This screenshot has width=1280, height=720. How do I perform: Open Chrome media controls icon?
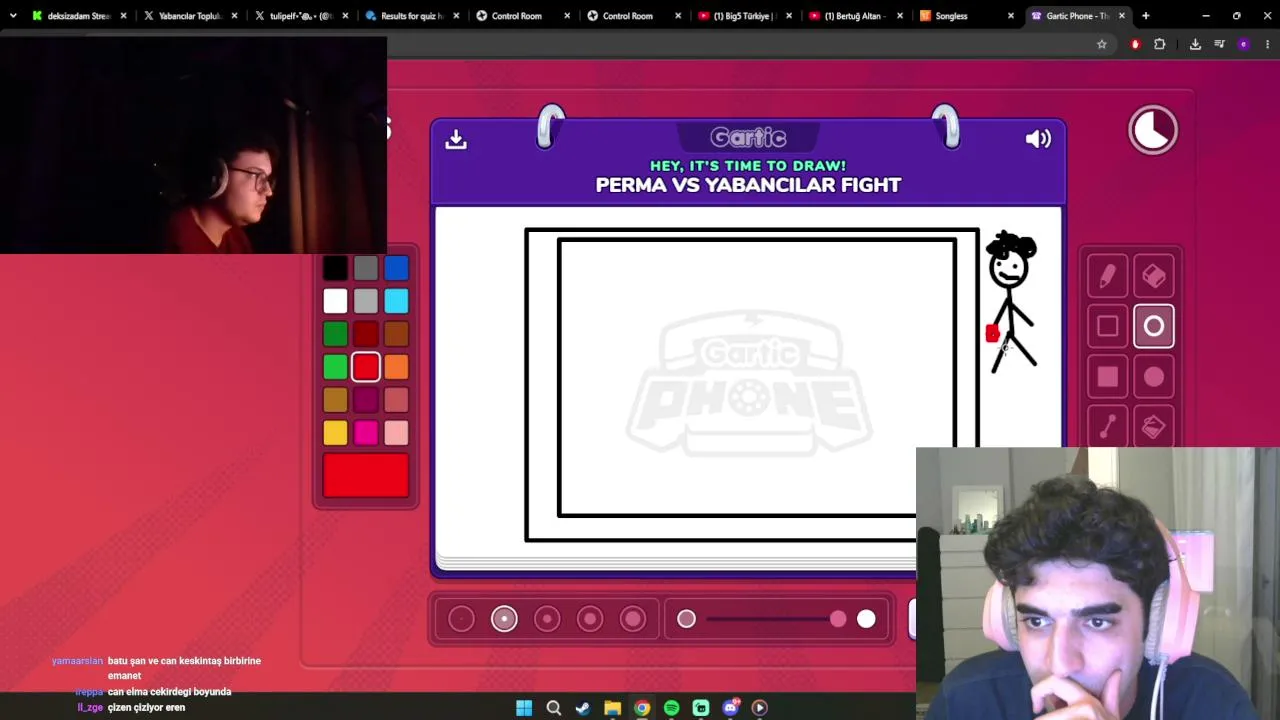pyautogui.click(x=1219, y=44)
